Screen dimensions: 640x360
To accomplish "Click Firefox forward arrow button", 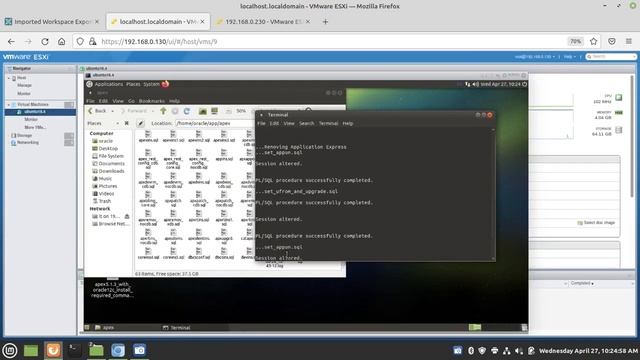I will tap(28, 41).
